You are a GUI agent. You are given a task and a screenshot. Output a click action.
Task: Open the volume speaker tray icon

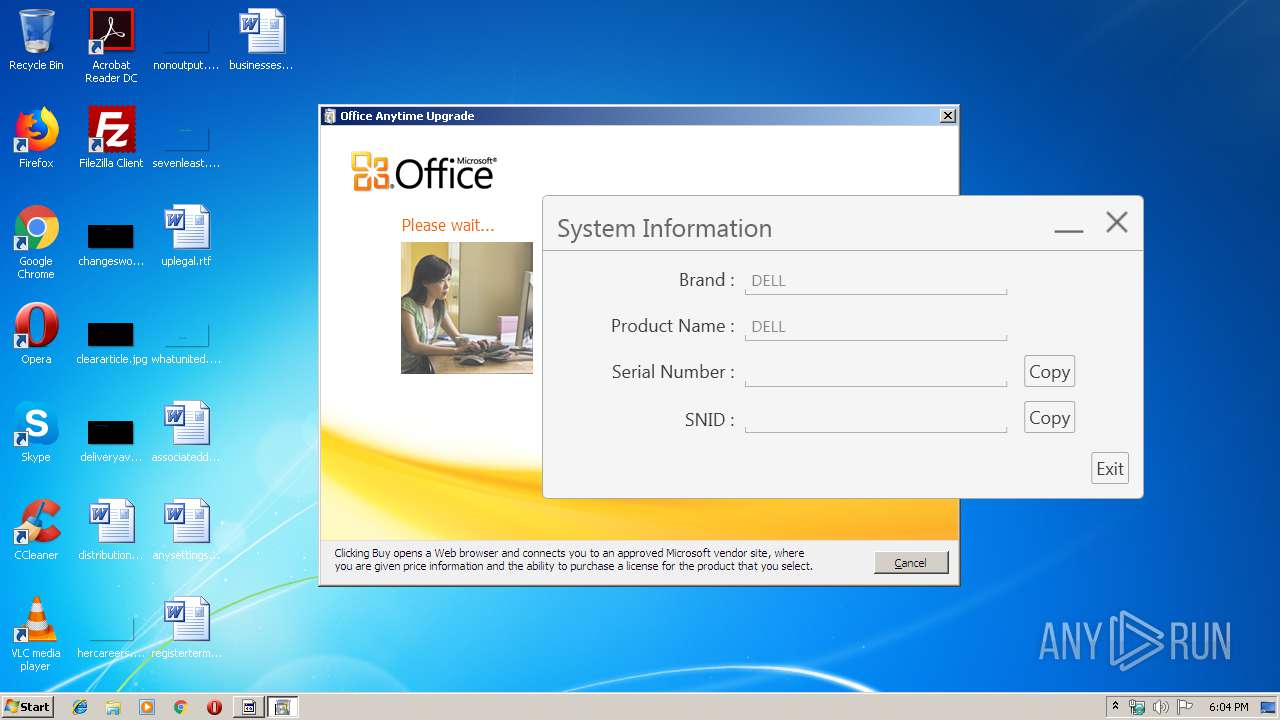[1160, 707]
